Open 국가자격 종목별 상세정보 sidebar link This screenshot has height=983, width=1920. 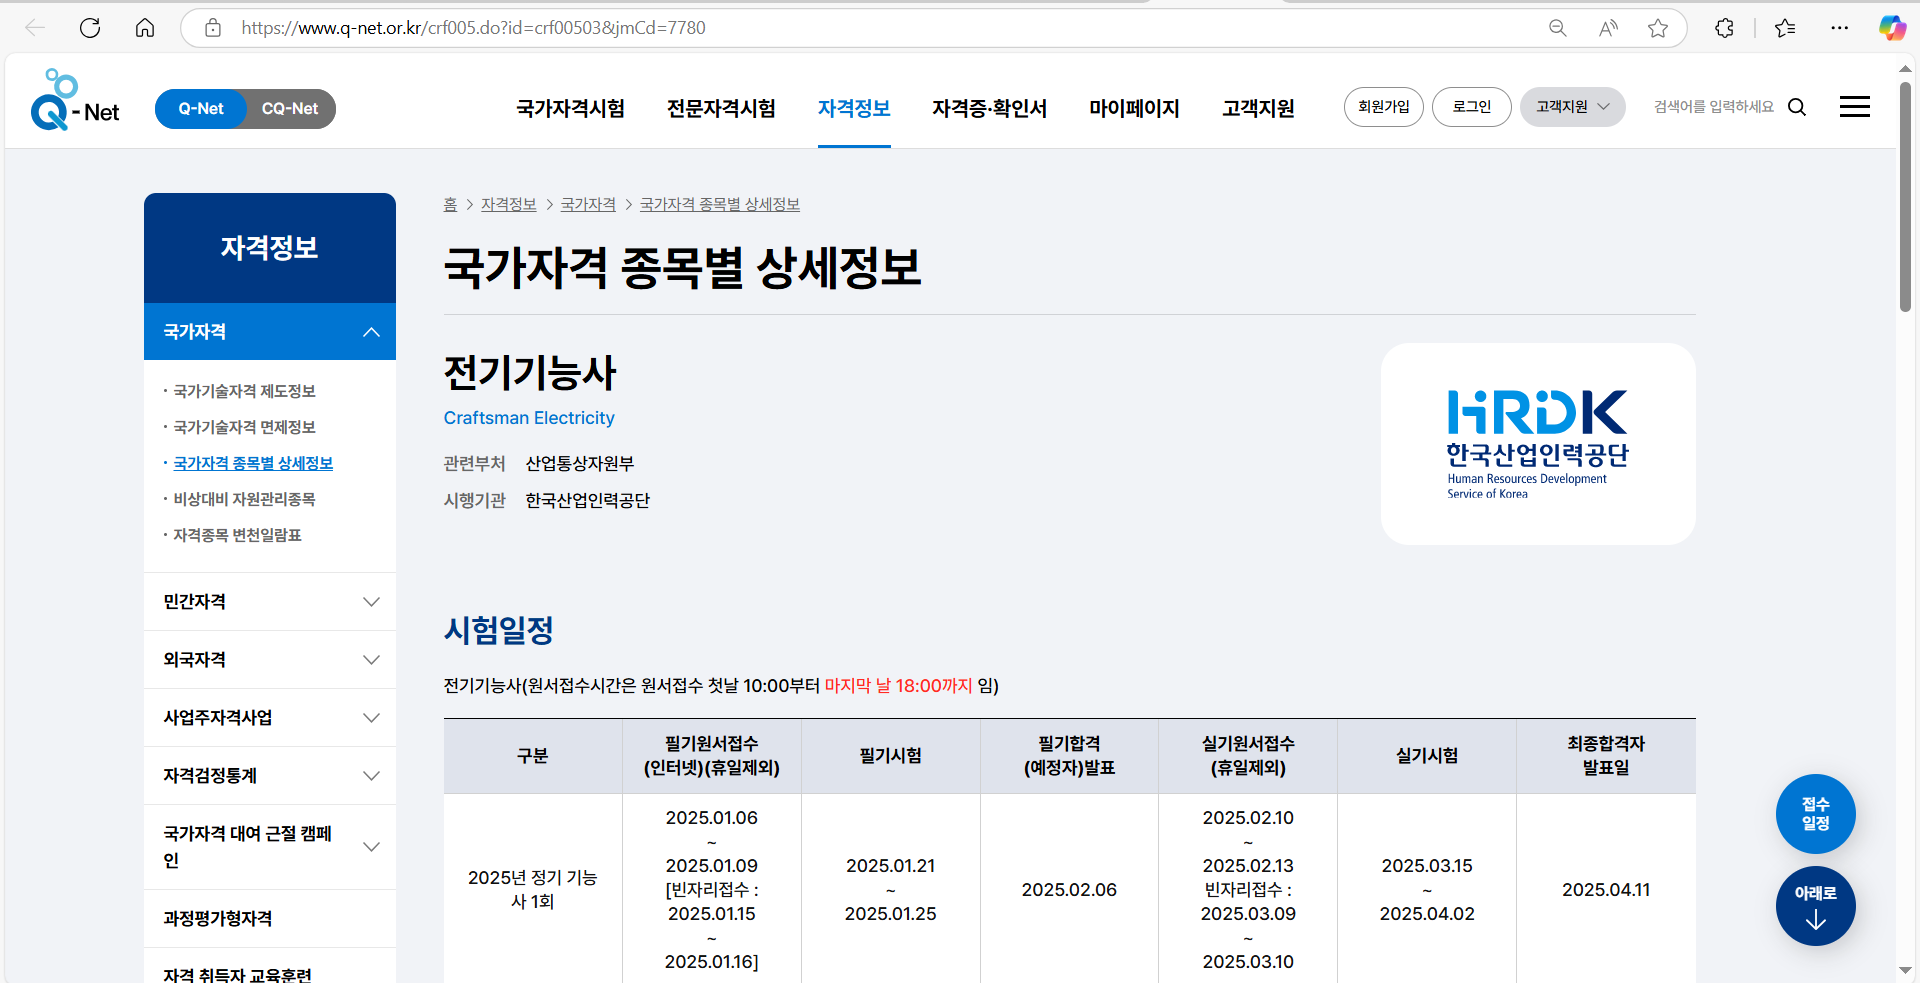click(x=253, y=463)
